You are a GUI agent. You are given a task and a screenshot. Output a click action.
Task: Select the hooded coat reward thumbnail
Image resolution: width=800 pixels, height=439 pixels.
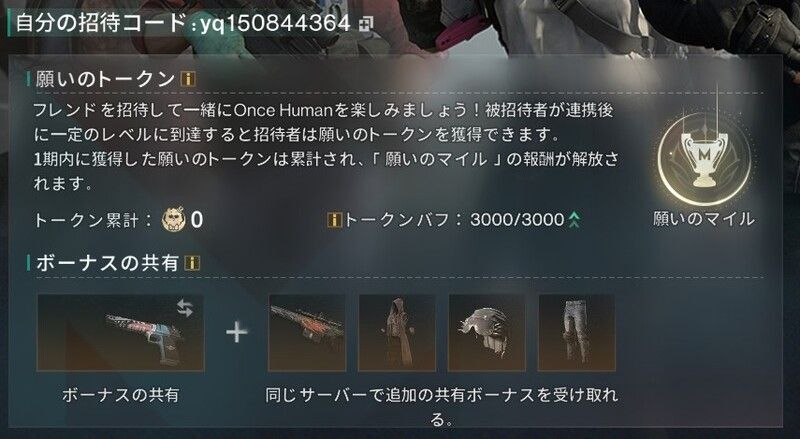coord(397,333)
